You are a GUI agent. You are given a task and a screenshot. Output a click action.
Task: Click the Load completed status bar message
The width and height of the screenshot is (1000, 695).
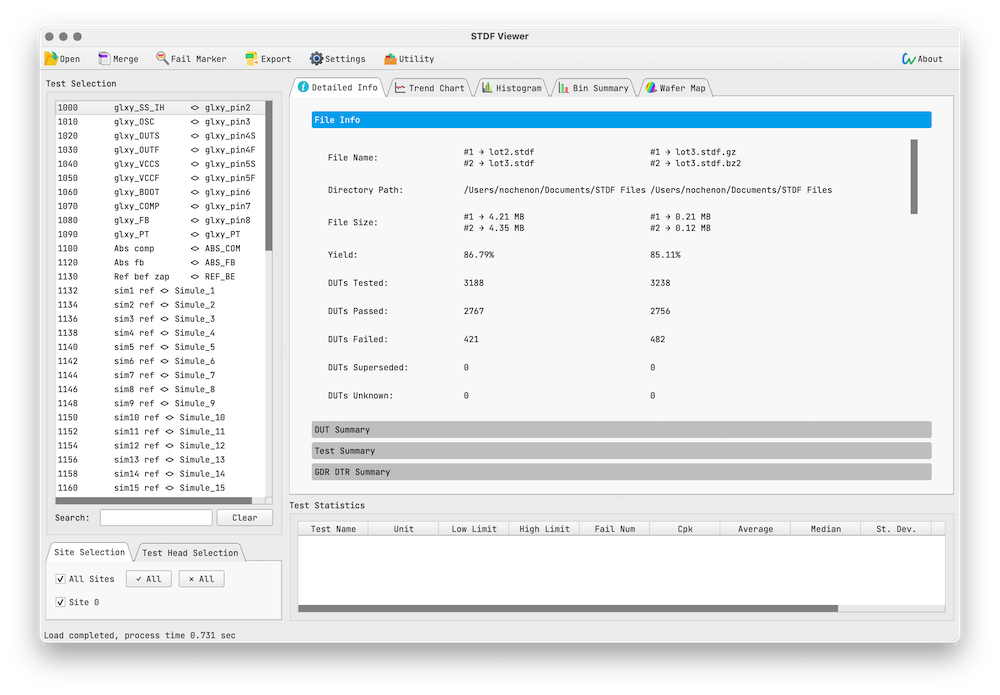pos(140,635)
